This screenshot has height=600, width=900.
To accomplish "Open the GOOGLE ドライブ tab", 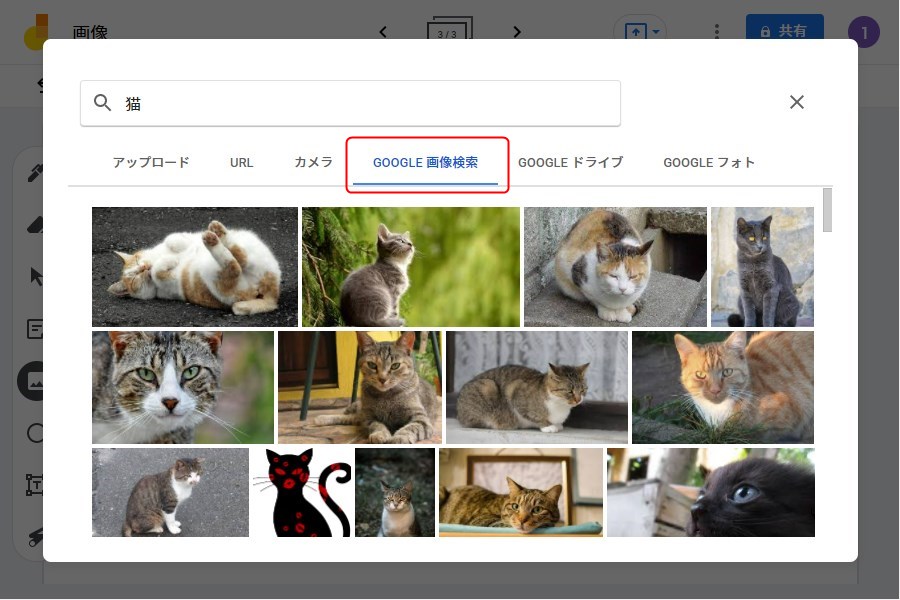I will 571,162.
